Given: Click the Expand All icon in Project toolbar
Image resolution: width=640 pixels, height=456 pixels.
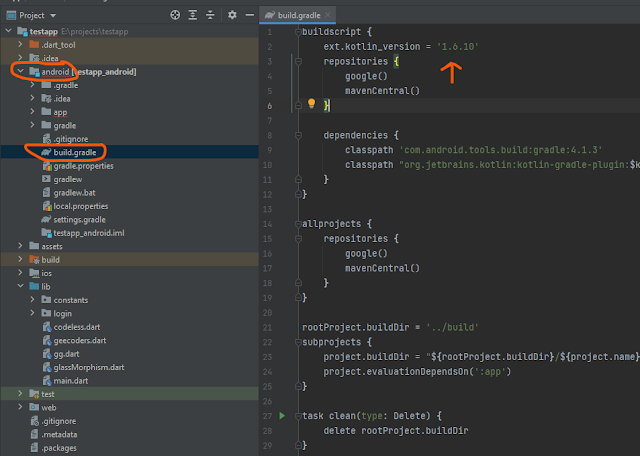Looking at the screenshot, I should pos(193,16).
